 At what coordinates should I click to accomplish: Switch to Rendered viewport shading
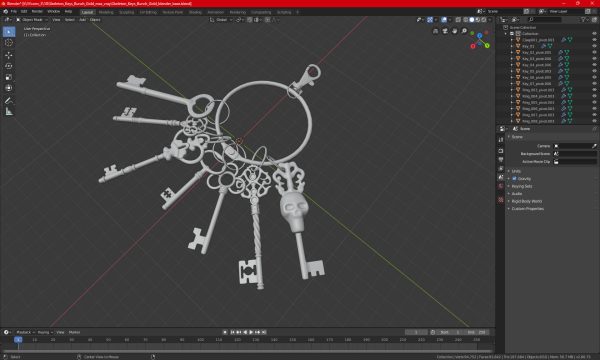pyautogui.click(x=484, y=20)
